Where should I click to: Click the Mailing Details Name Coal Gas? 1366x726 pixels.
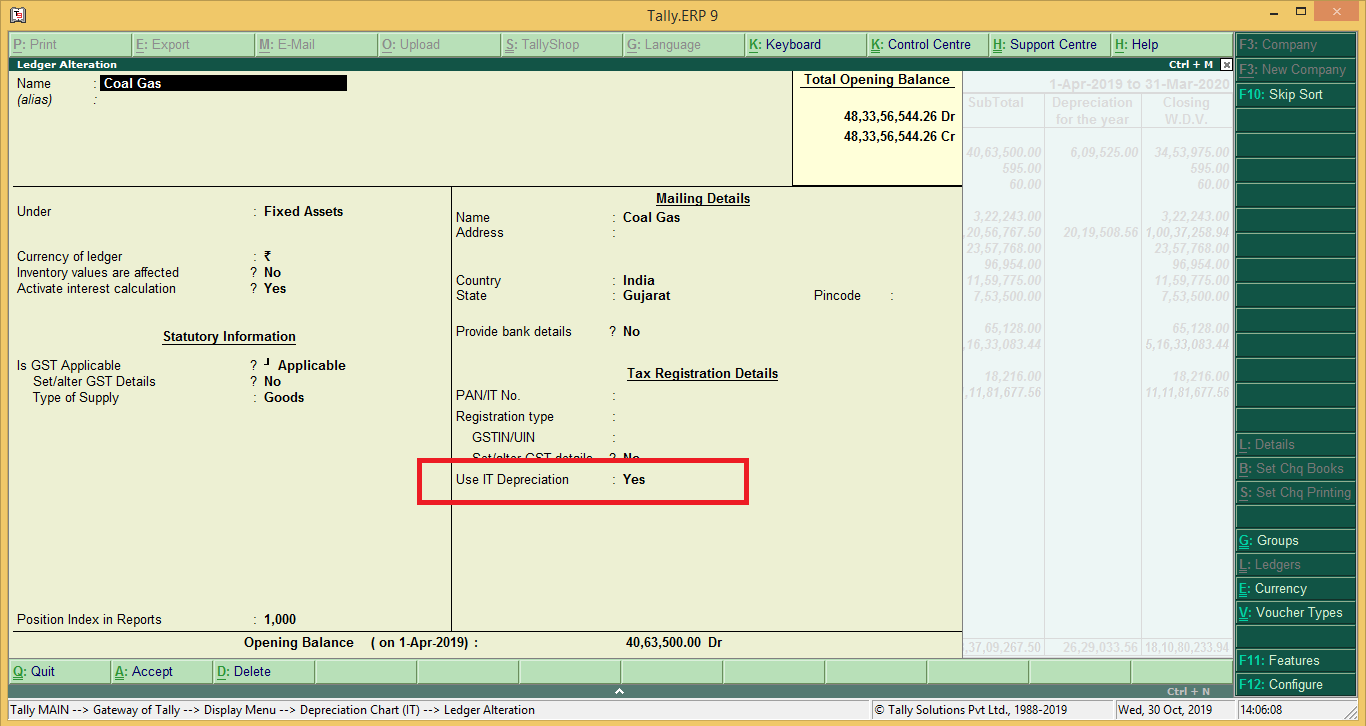[651, 217]
